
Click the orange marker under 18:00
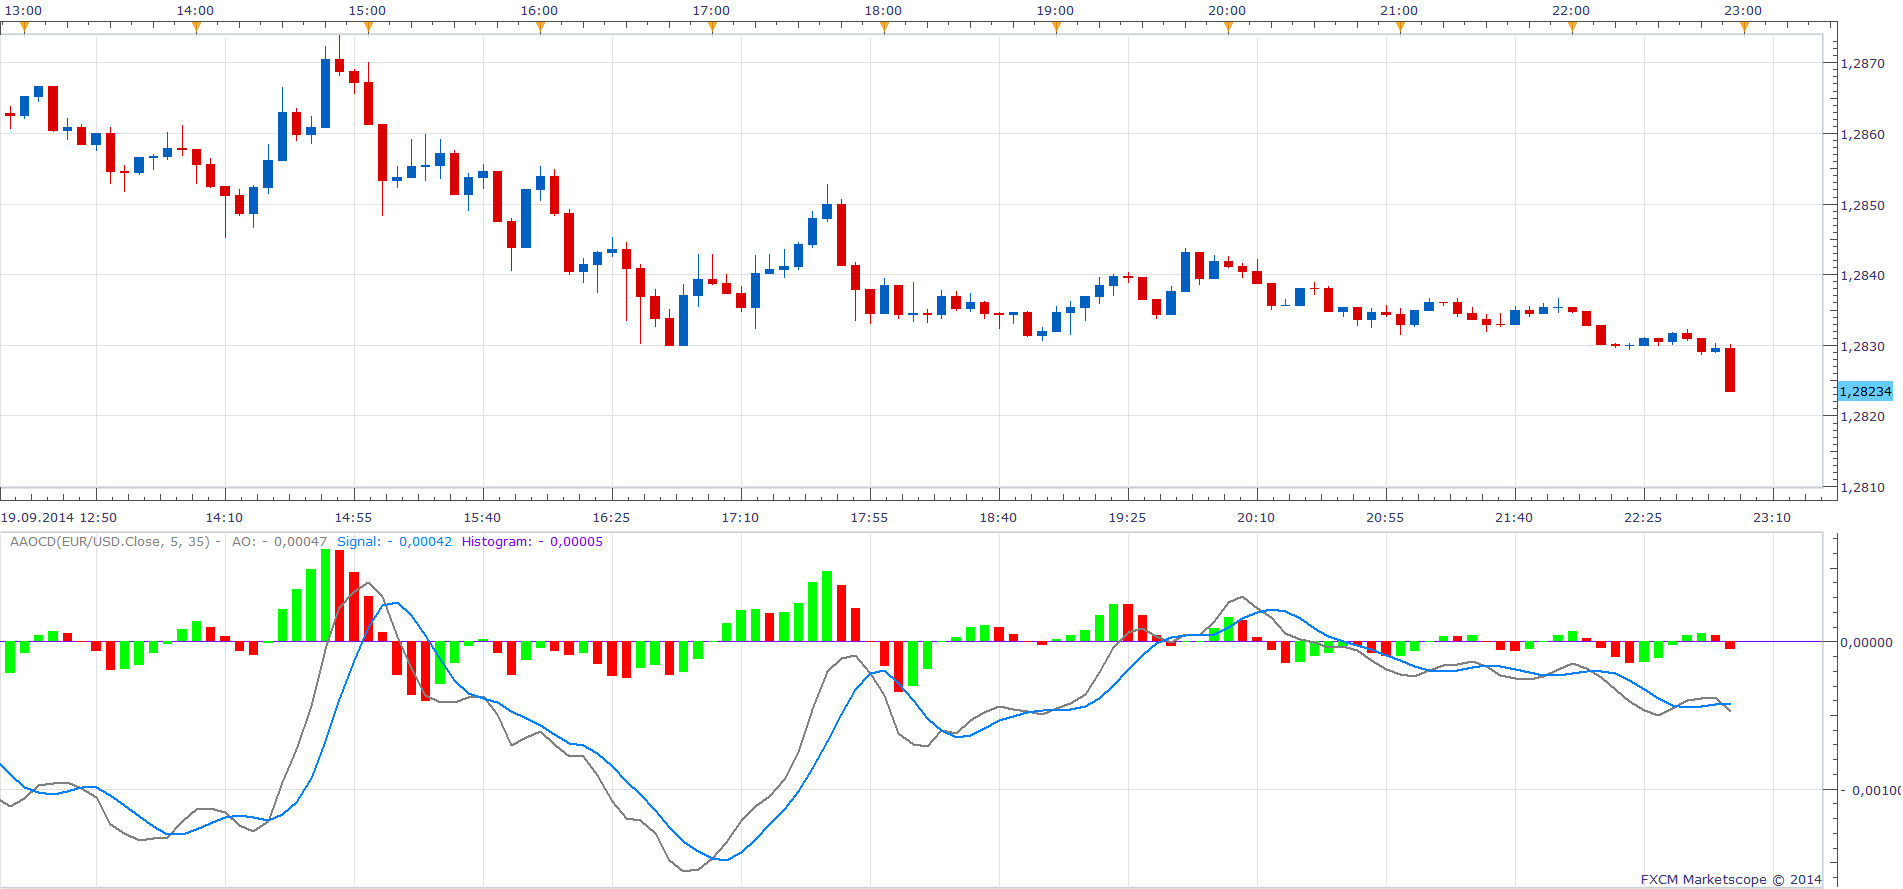[x=884, y=28]
